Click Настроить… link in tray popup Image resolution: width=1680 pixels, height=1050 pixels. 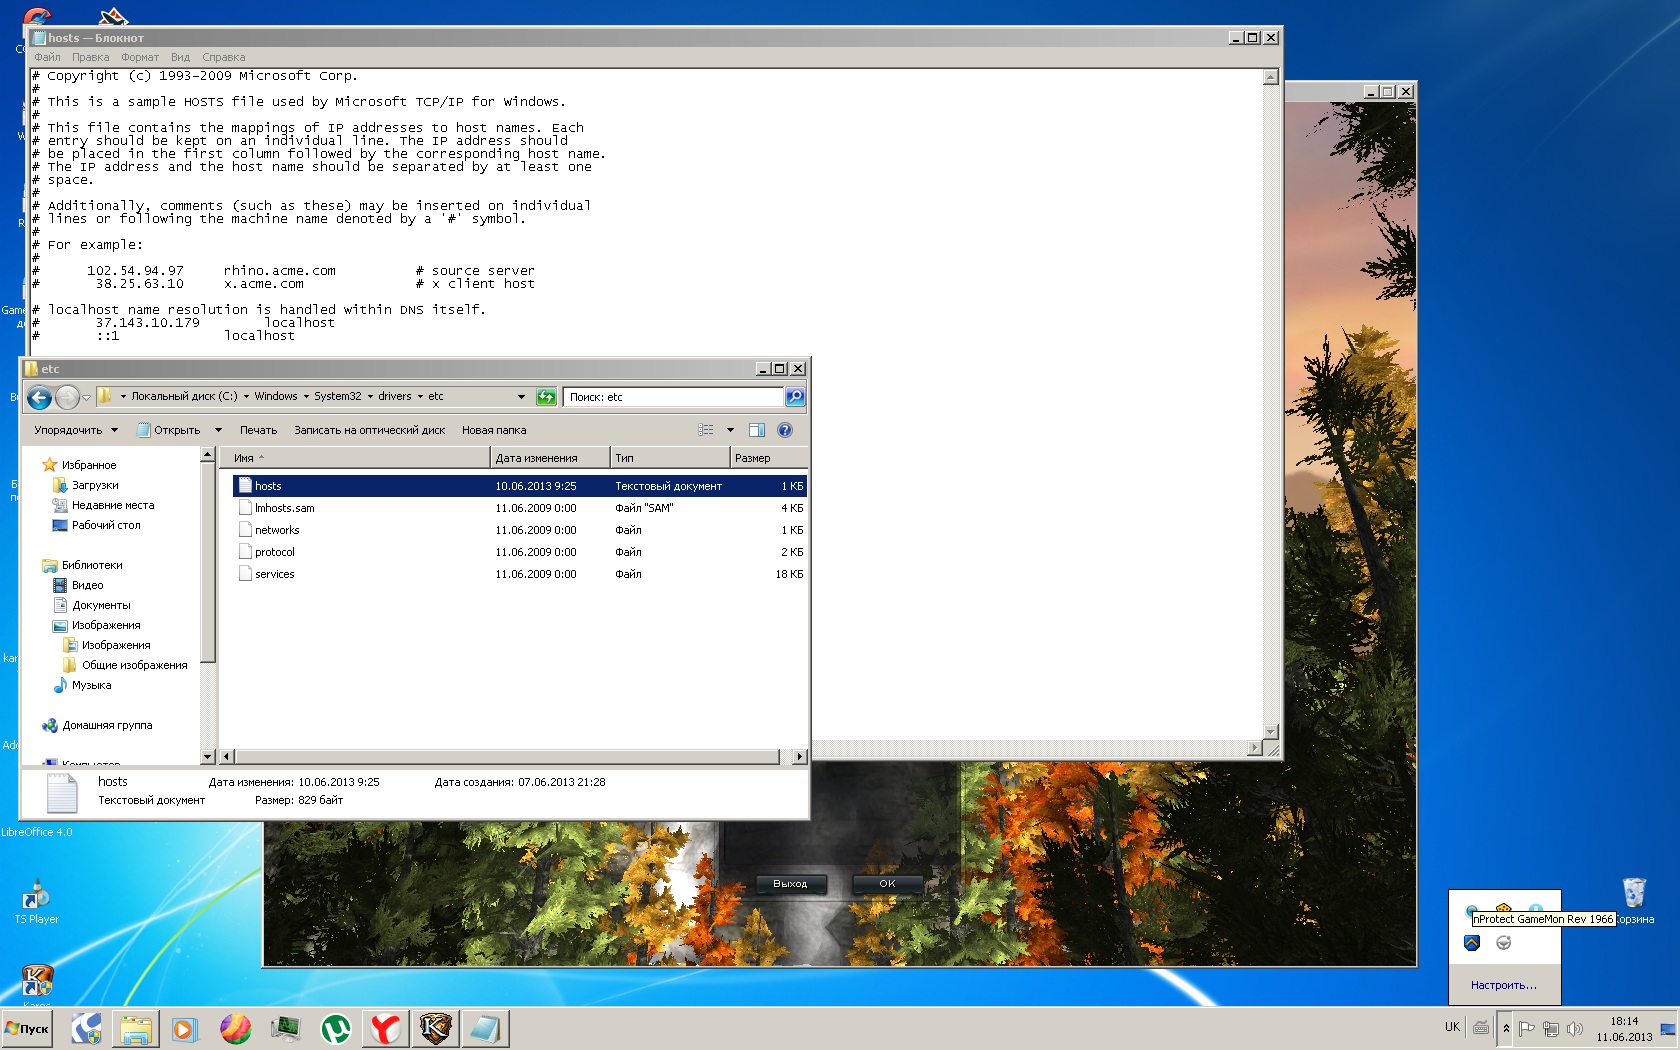(x=1503, y=985)
